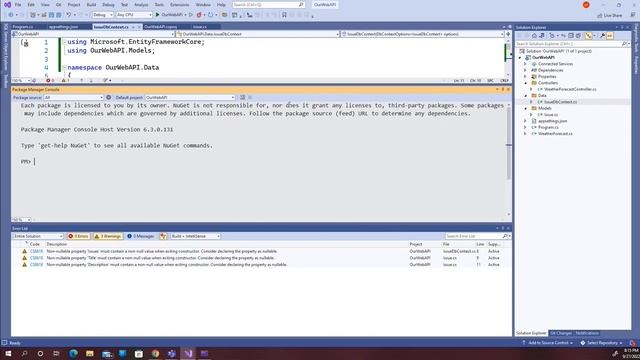The image size is (640, 360).
Task: Switch to the Notifications bottom tab
Action: pos(587,333)
